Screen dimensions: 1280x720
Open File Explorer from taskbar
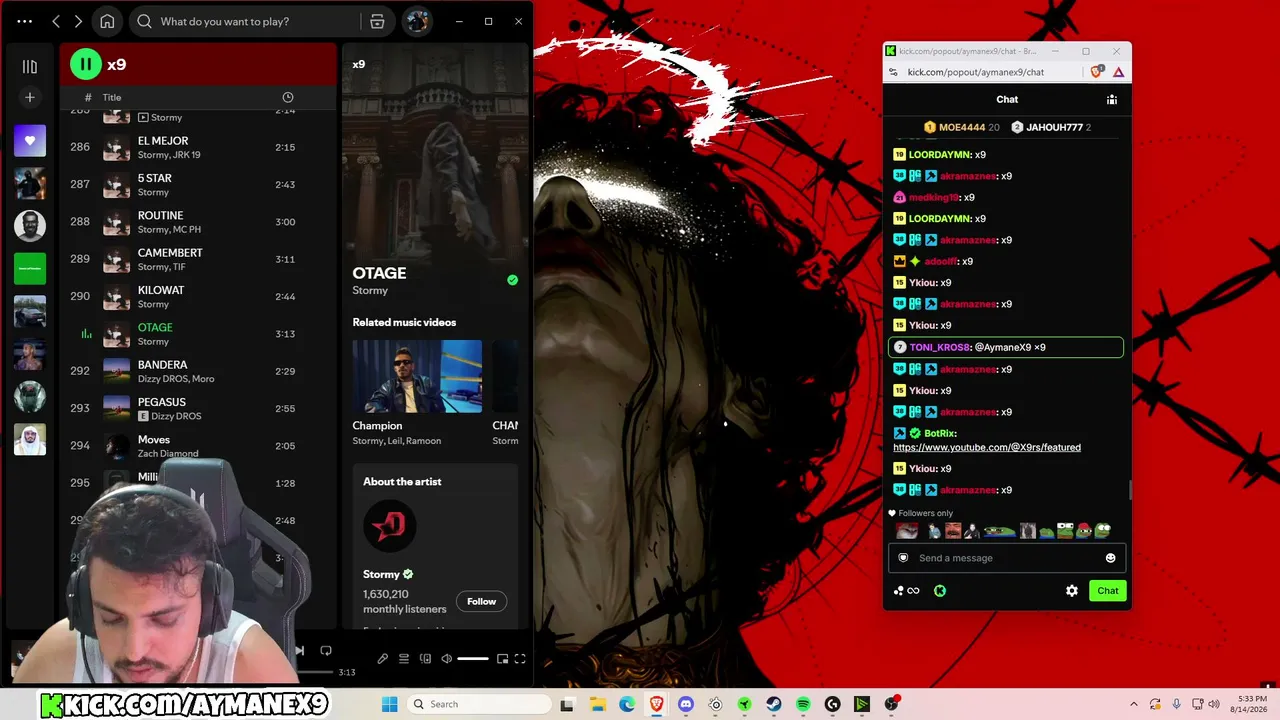coord(598,704)
